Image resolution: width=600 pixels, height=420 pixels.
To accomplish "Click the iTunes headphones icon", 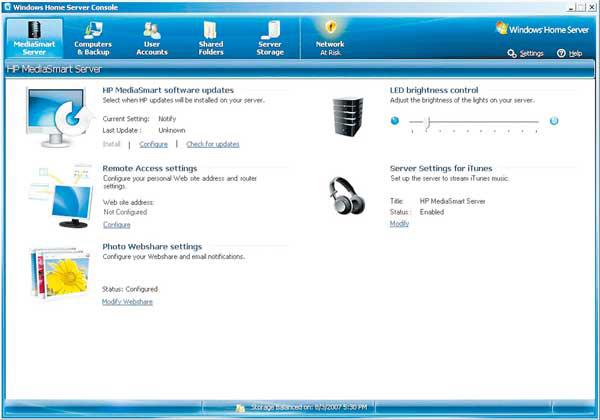I will pos(347,195).
